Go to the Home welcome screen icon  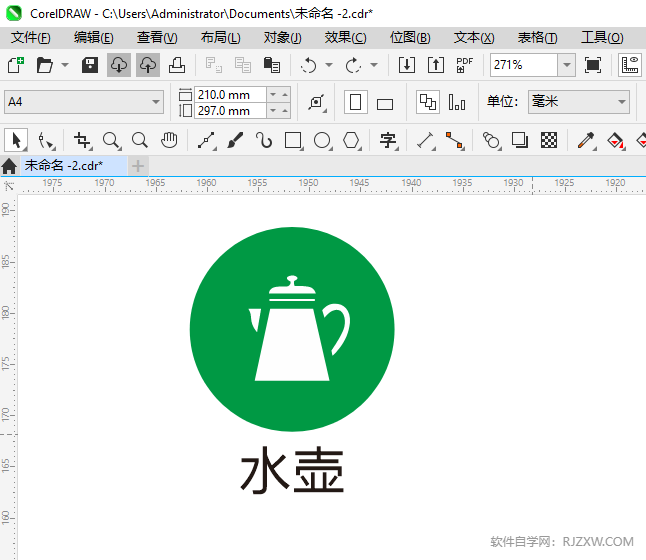tap(9, 166)
